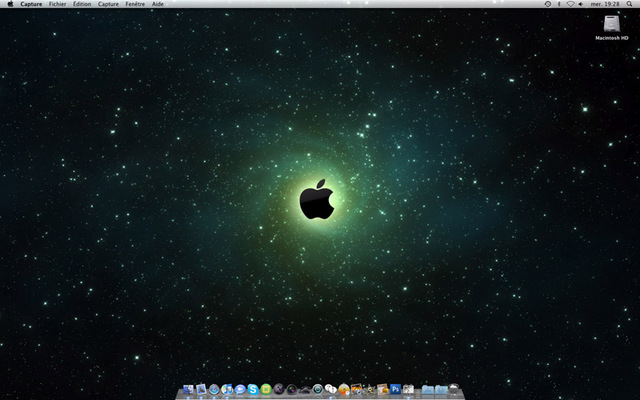Image resolution: width=640 pixels, height=400 pixels.
Task: Open Finder from the Dock
Action: (188, 389)
